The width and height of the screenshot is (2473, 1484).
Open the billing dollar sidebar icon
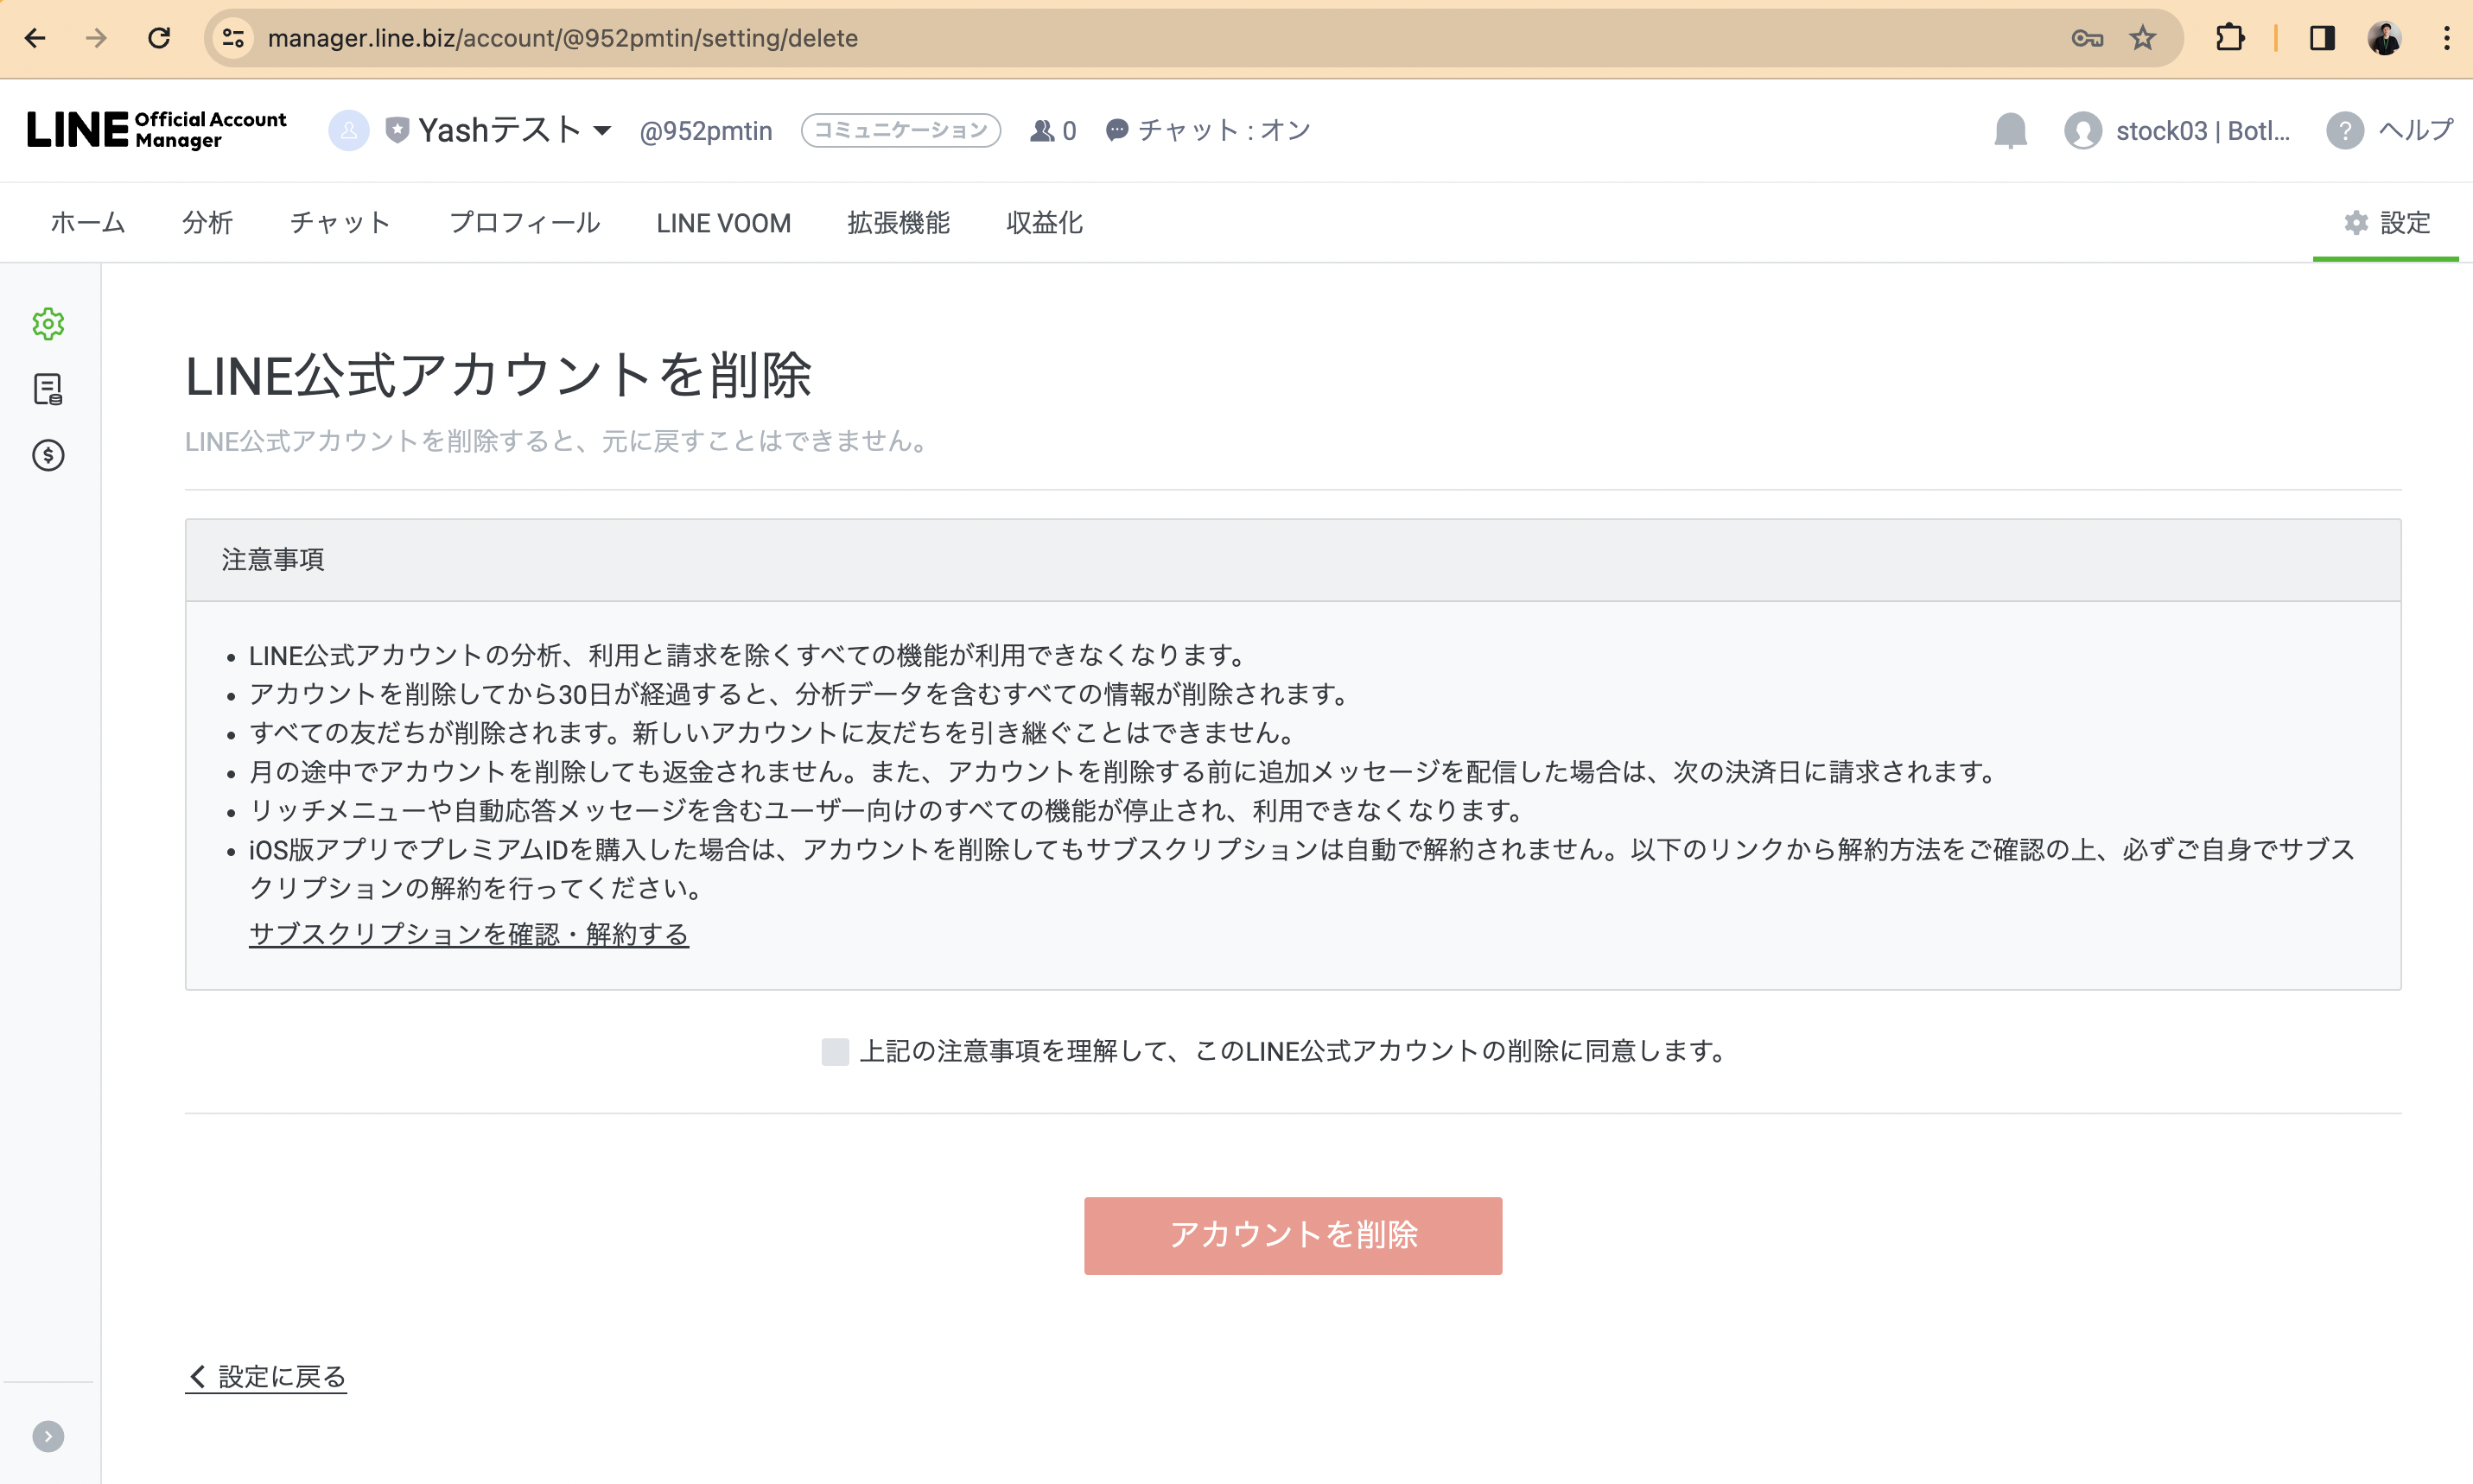click(x=48, y=456)
